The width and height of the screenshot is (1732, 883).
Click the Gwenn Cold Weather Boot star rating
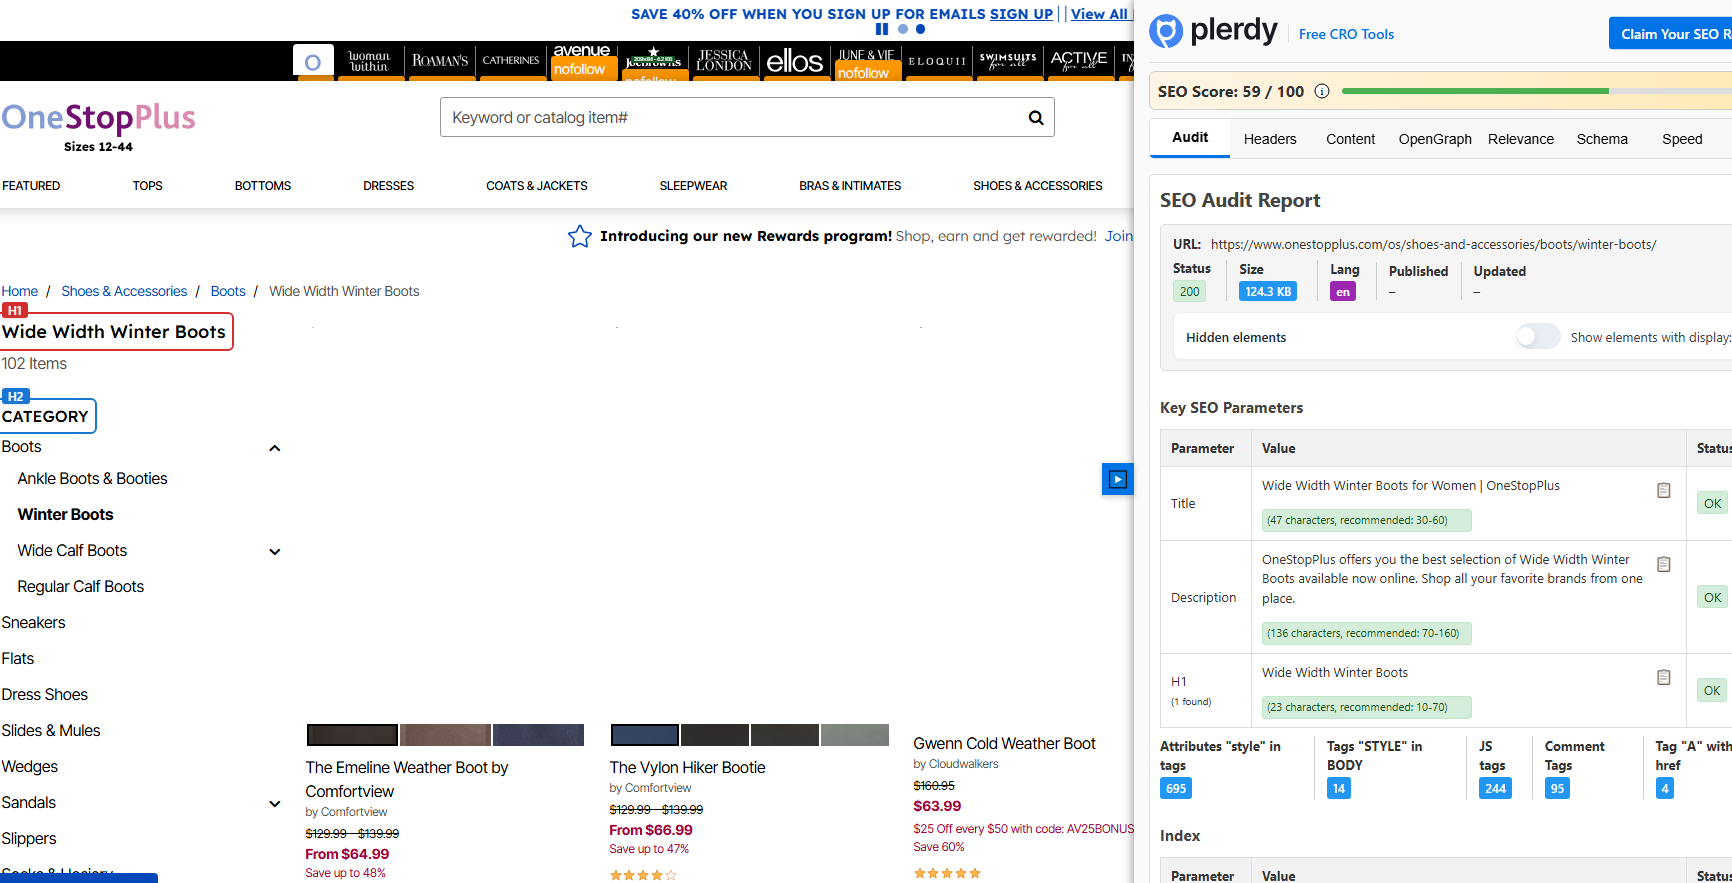[x=947, y=873]
